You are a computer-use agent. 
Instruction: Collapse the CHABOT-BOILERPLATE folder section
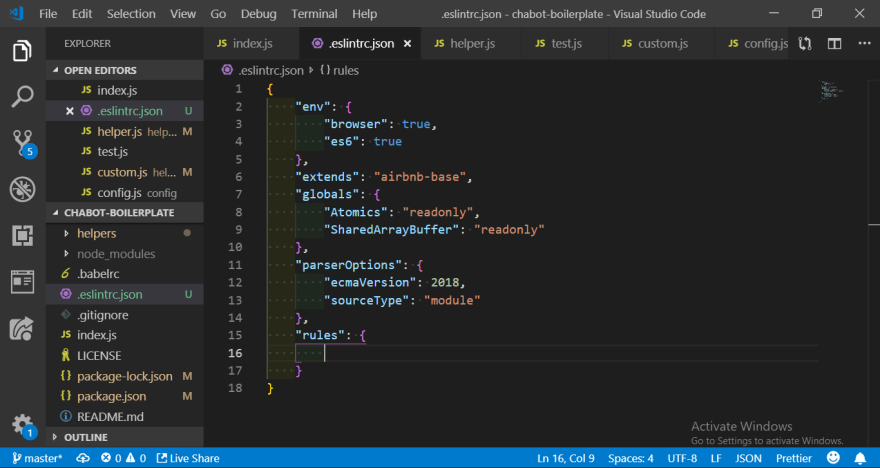click(125, 213)
